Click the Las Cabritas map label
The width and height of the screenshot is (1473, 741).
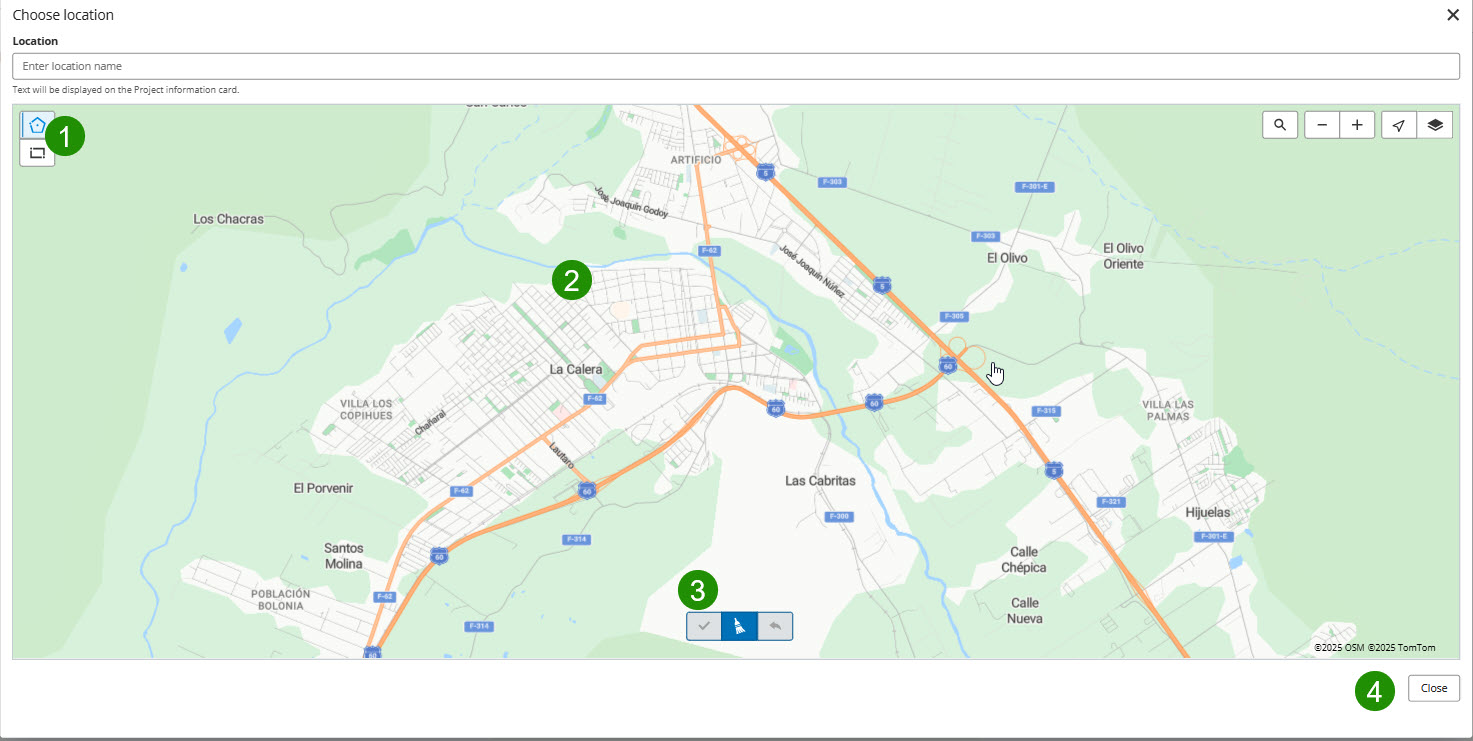pos(820,481)
